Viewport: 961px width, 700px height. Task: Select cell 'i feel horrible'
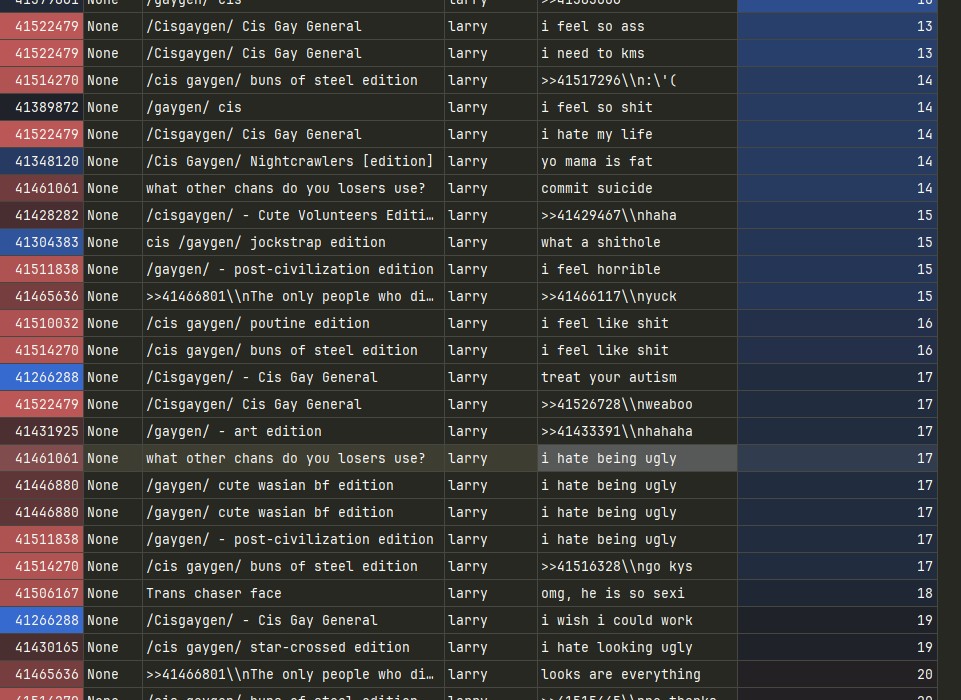point(637,269)
